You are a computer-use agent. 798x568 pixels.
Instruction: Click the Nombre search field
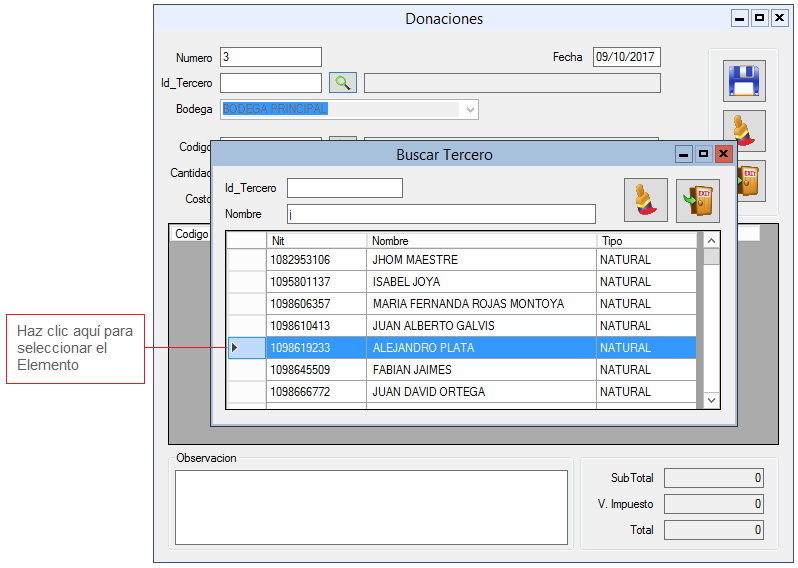(440, 214)
